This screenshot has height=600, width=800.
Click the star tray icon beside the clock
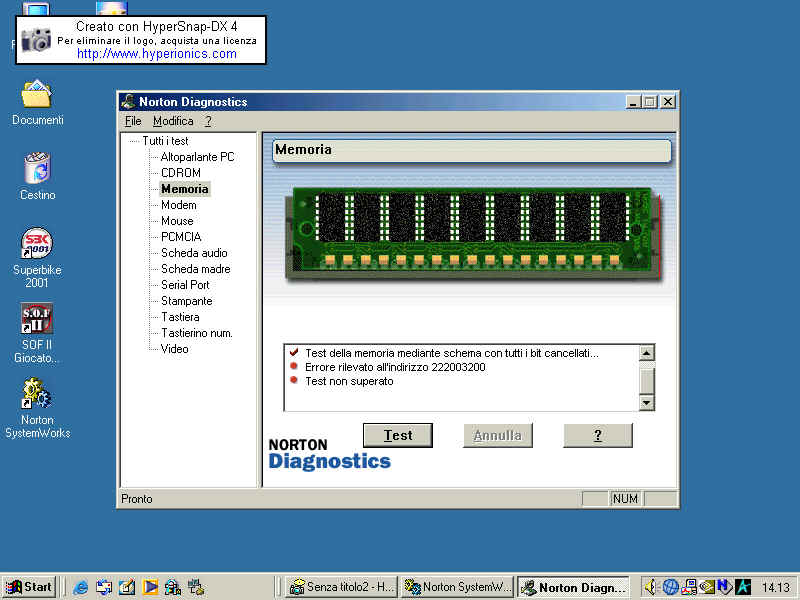pyautogui.click(x=743, y=587)
